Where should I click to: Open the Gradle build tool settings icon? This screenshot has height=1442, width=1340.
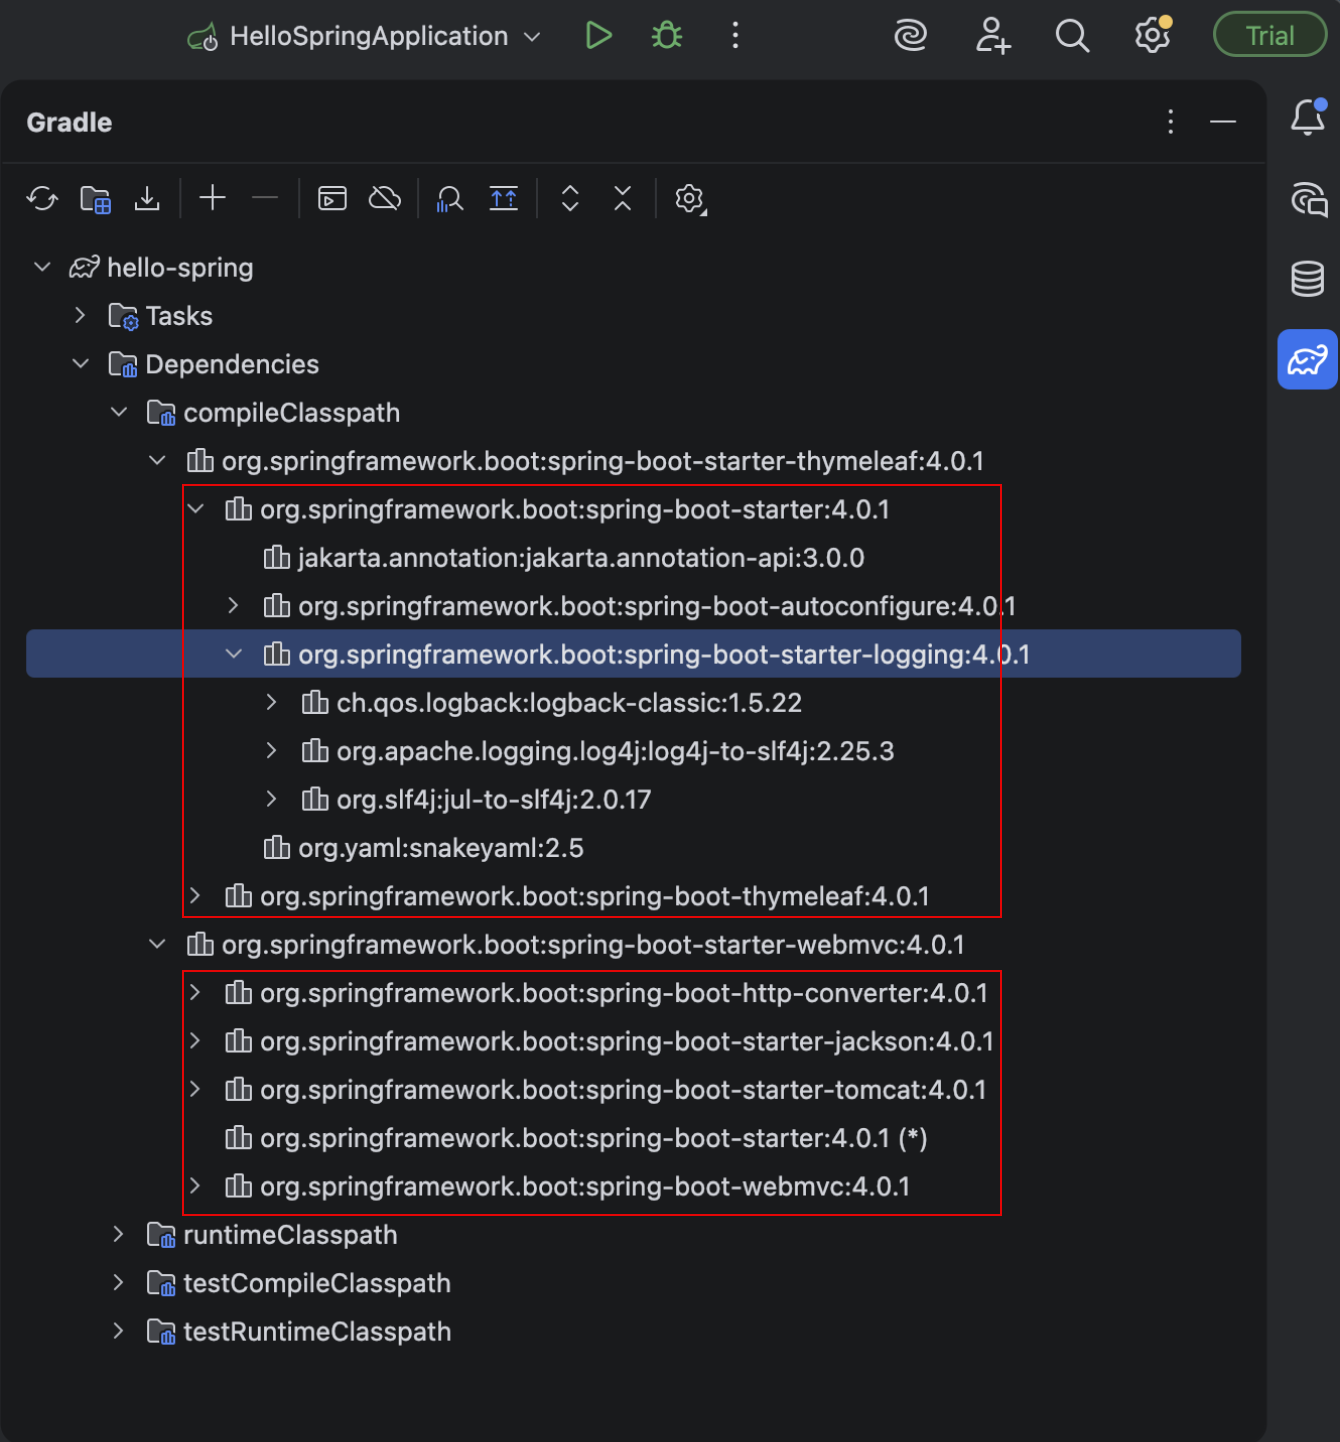coord(690,199)
